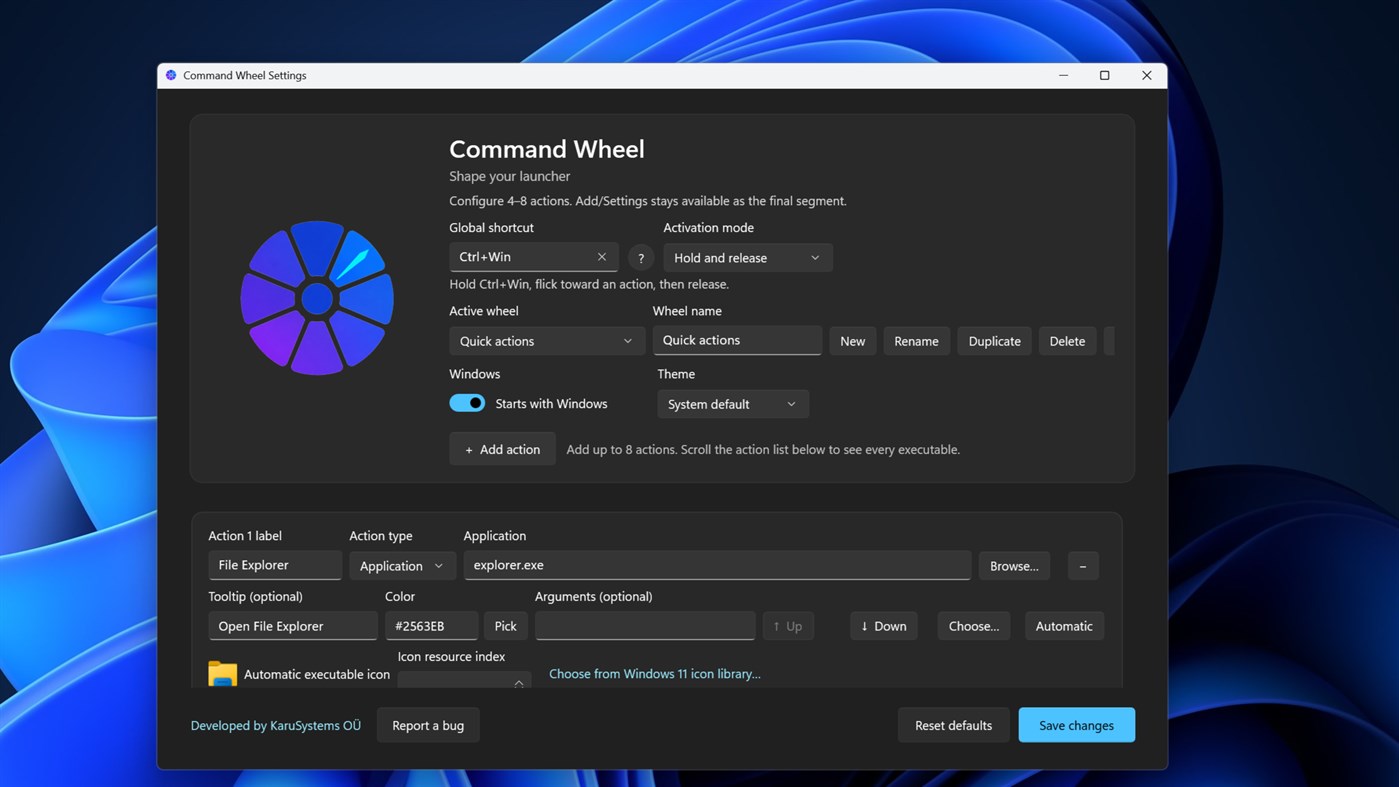Viewport: 1399px width, 787px height.
Task: Toggle the Starts with Windows switch
Action: 467,403
